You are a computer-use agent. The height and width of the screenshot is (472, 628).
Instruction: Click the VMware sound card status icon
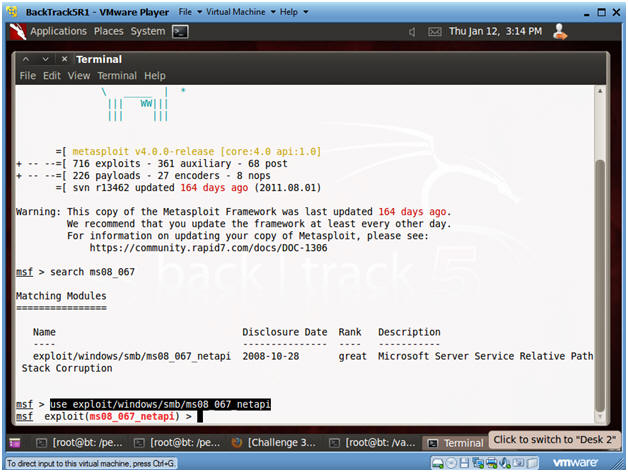coord(505,463)
